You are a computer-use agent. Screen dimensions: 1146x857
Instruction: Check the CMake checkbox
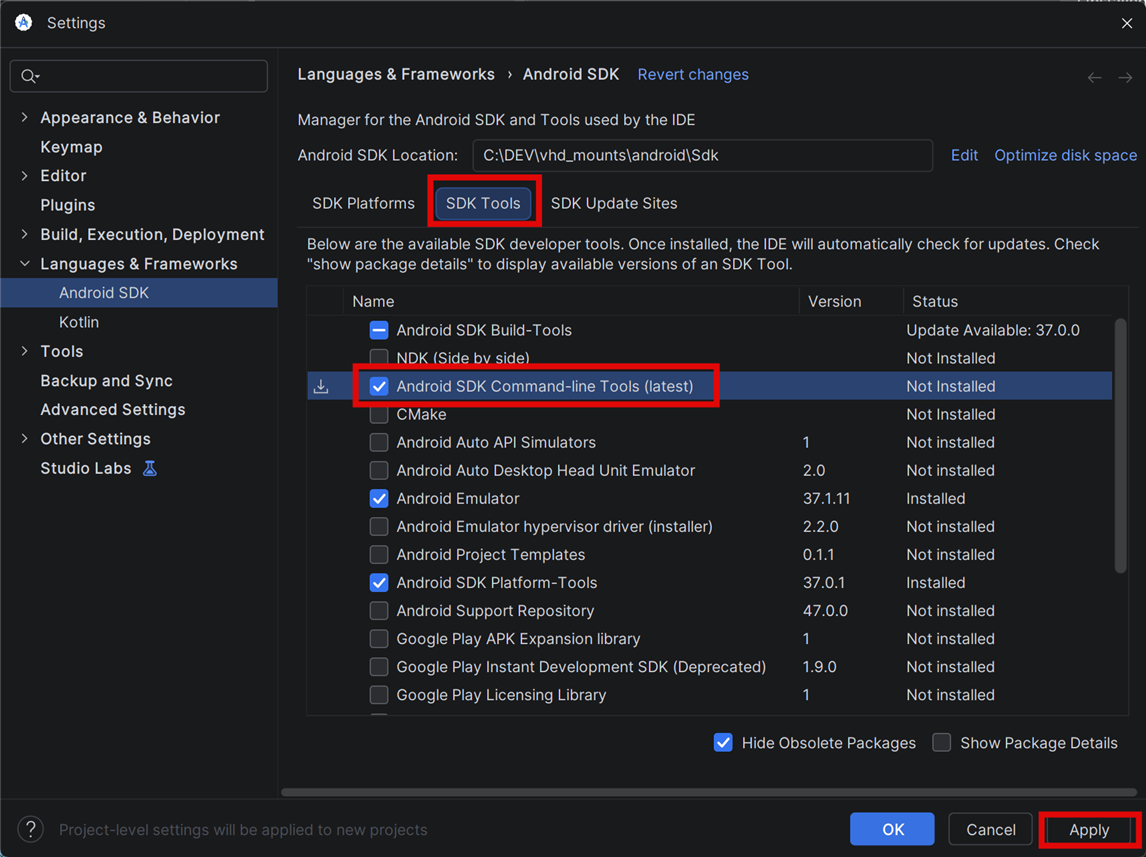point(379,414)
